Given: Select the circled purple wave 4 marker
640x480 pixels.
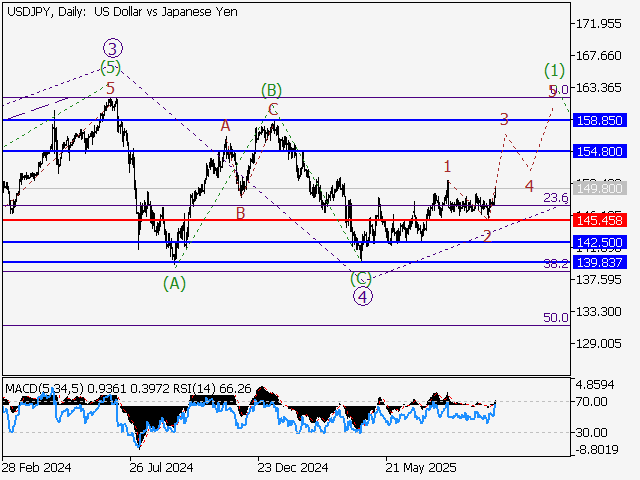Looking at the screenshot, I should 363,296.
